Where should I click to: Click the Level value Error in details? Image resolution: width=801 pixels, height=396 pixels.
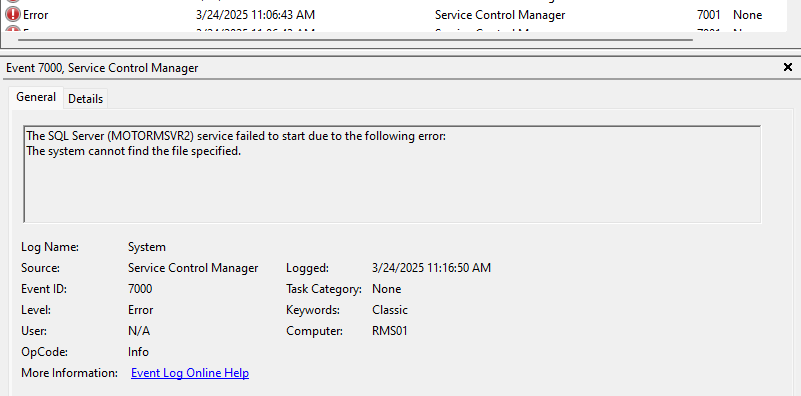[140, 310]
